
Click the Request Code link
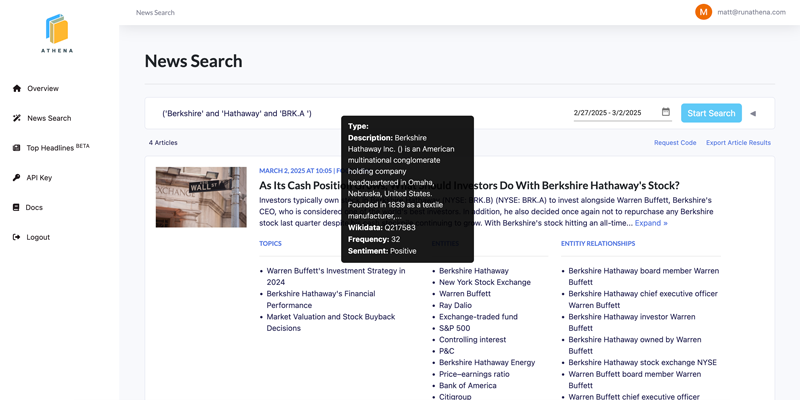pyautogui.click(x=675, y=143)
